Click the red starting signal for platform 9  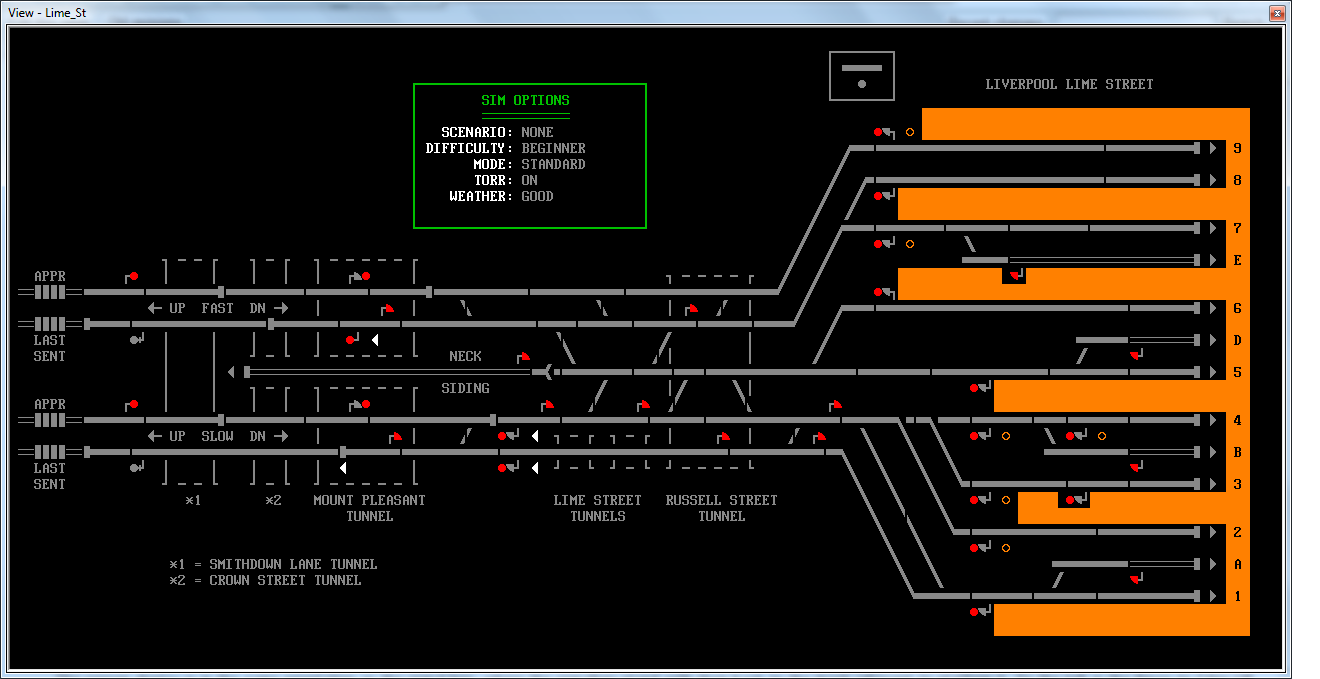pos(878,132)
